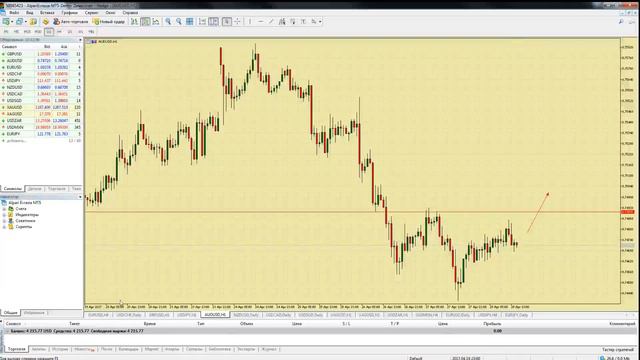This screenshot has width=640, height=360.
Task: Select EURJPY row in Market Watch
Action: pos(41,134)
